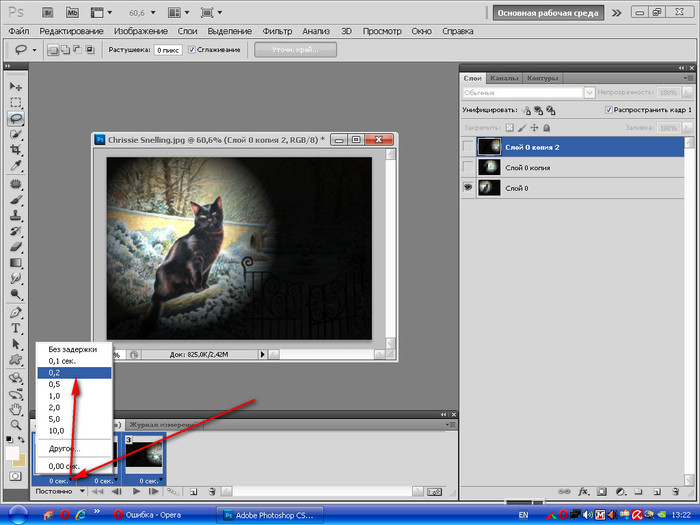Viewport: 700px width, 525px height.
Task: Launch Adobe Bridge from top bar
Action: pyautogui.click(x=48, y=12)
